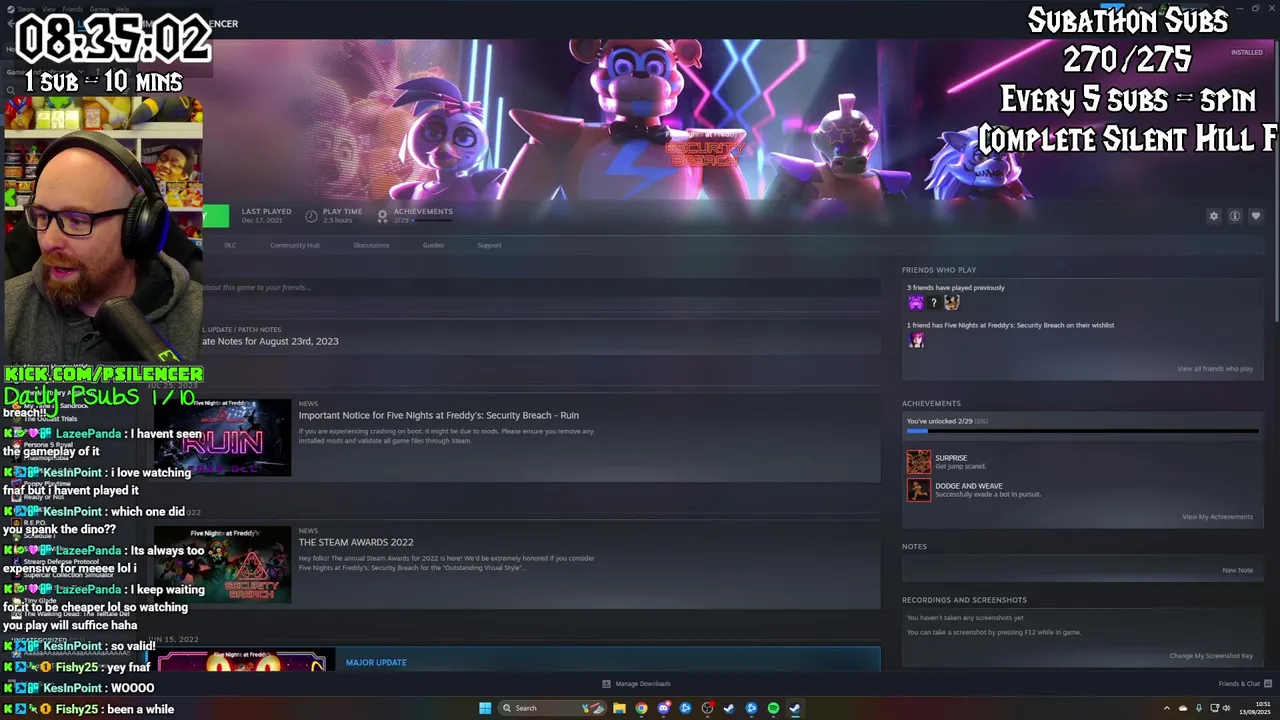This screenshot has height=720, width=1280.
Task: Click the 3 friends have played previously text
Action: (956, 287)
